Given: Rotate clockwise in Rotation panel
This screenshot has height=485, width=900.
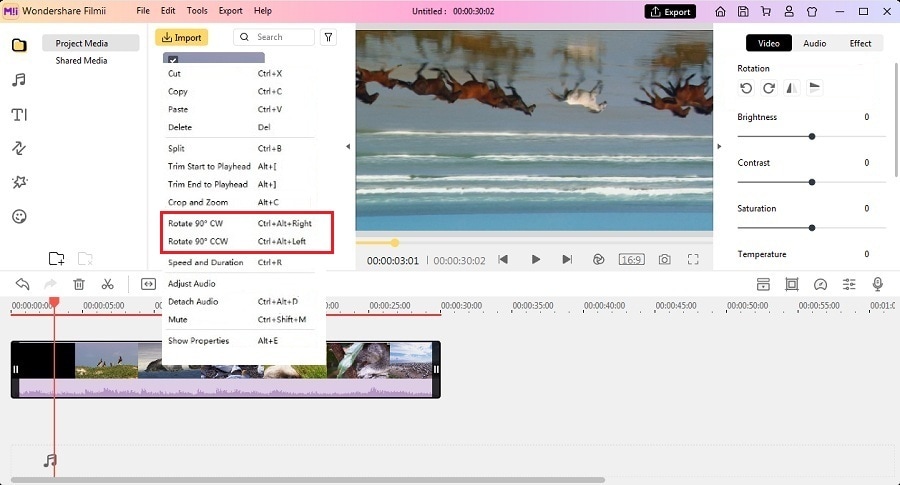Looking at the screenshot, I should tap(769, 88).
